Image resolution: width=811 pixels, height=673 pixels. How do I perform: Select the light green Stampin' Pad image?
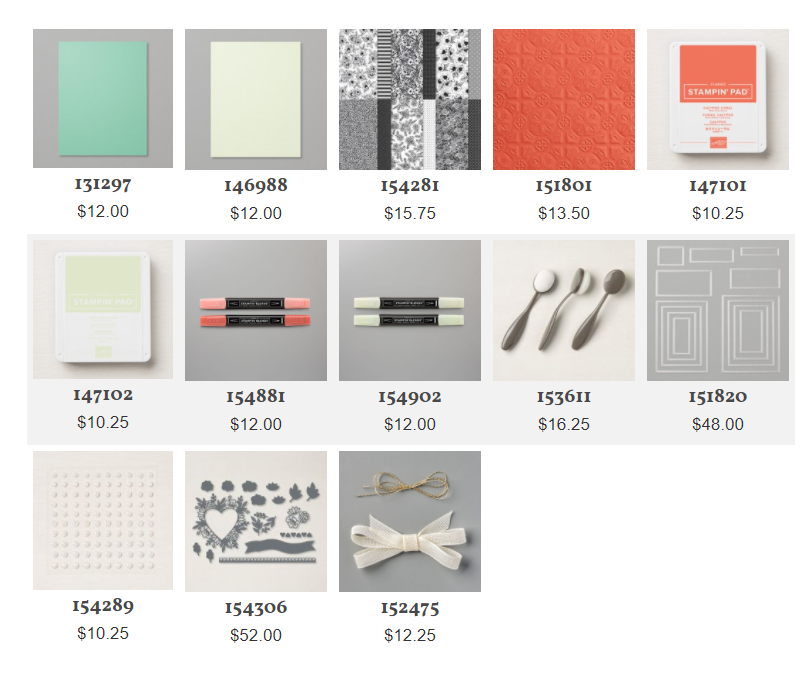click(x=103, y=309)
